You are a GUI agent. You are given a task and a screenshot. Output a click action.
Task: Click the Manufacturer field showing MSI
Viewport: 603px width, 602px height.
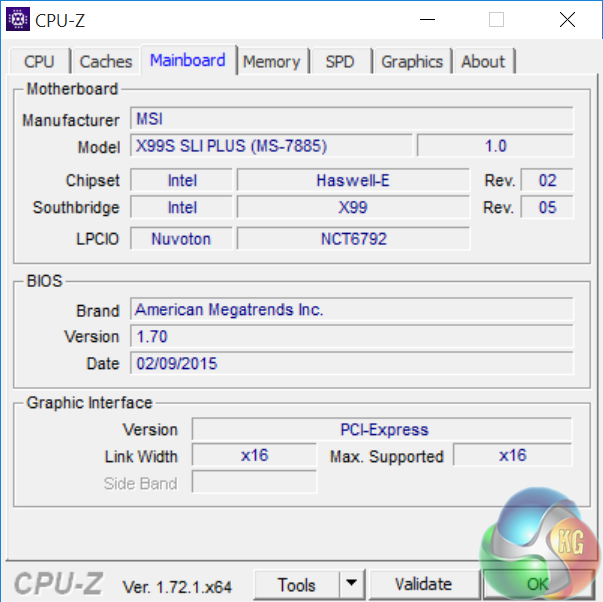351,119
